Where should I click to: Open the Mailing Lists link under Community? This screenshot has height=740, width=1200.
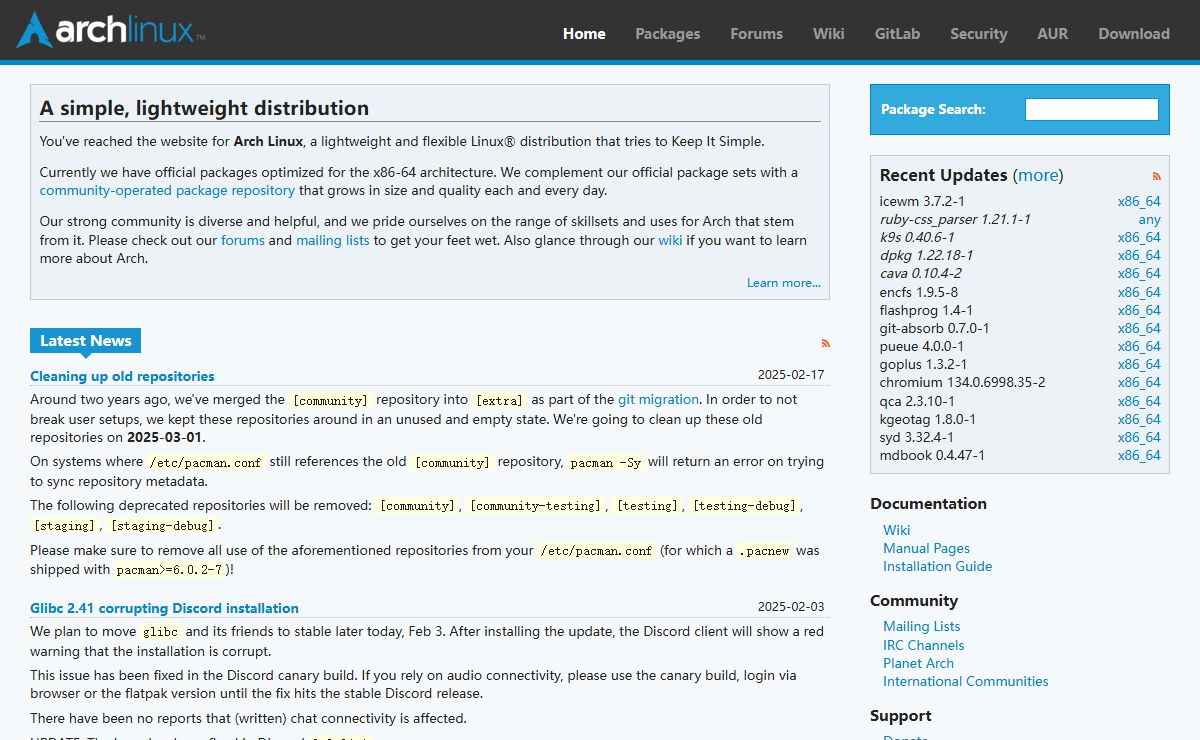click(x=921, y=626)
